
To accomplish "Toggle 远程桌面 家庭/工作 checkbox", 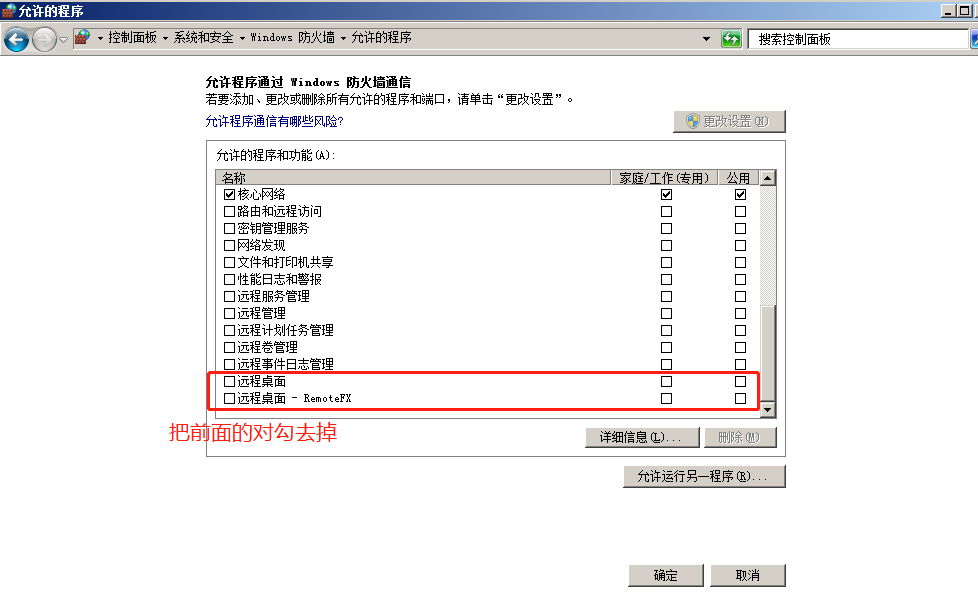I will (666, 381).
